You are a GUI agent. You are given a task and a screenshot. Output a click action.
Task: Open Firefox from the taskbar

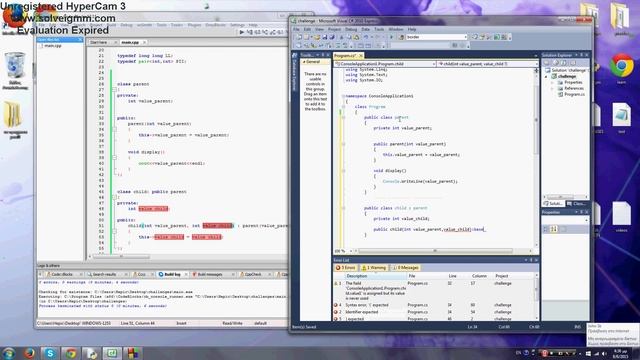pos(29,353)
